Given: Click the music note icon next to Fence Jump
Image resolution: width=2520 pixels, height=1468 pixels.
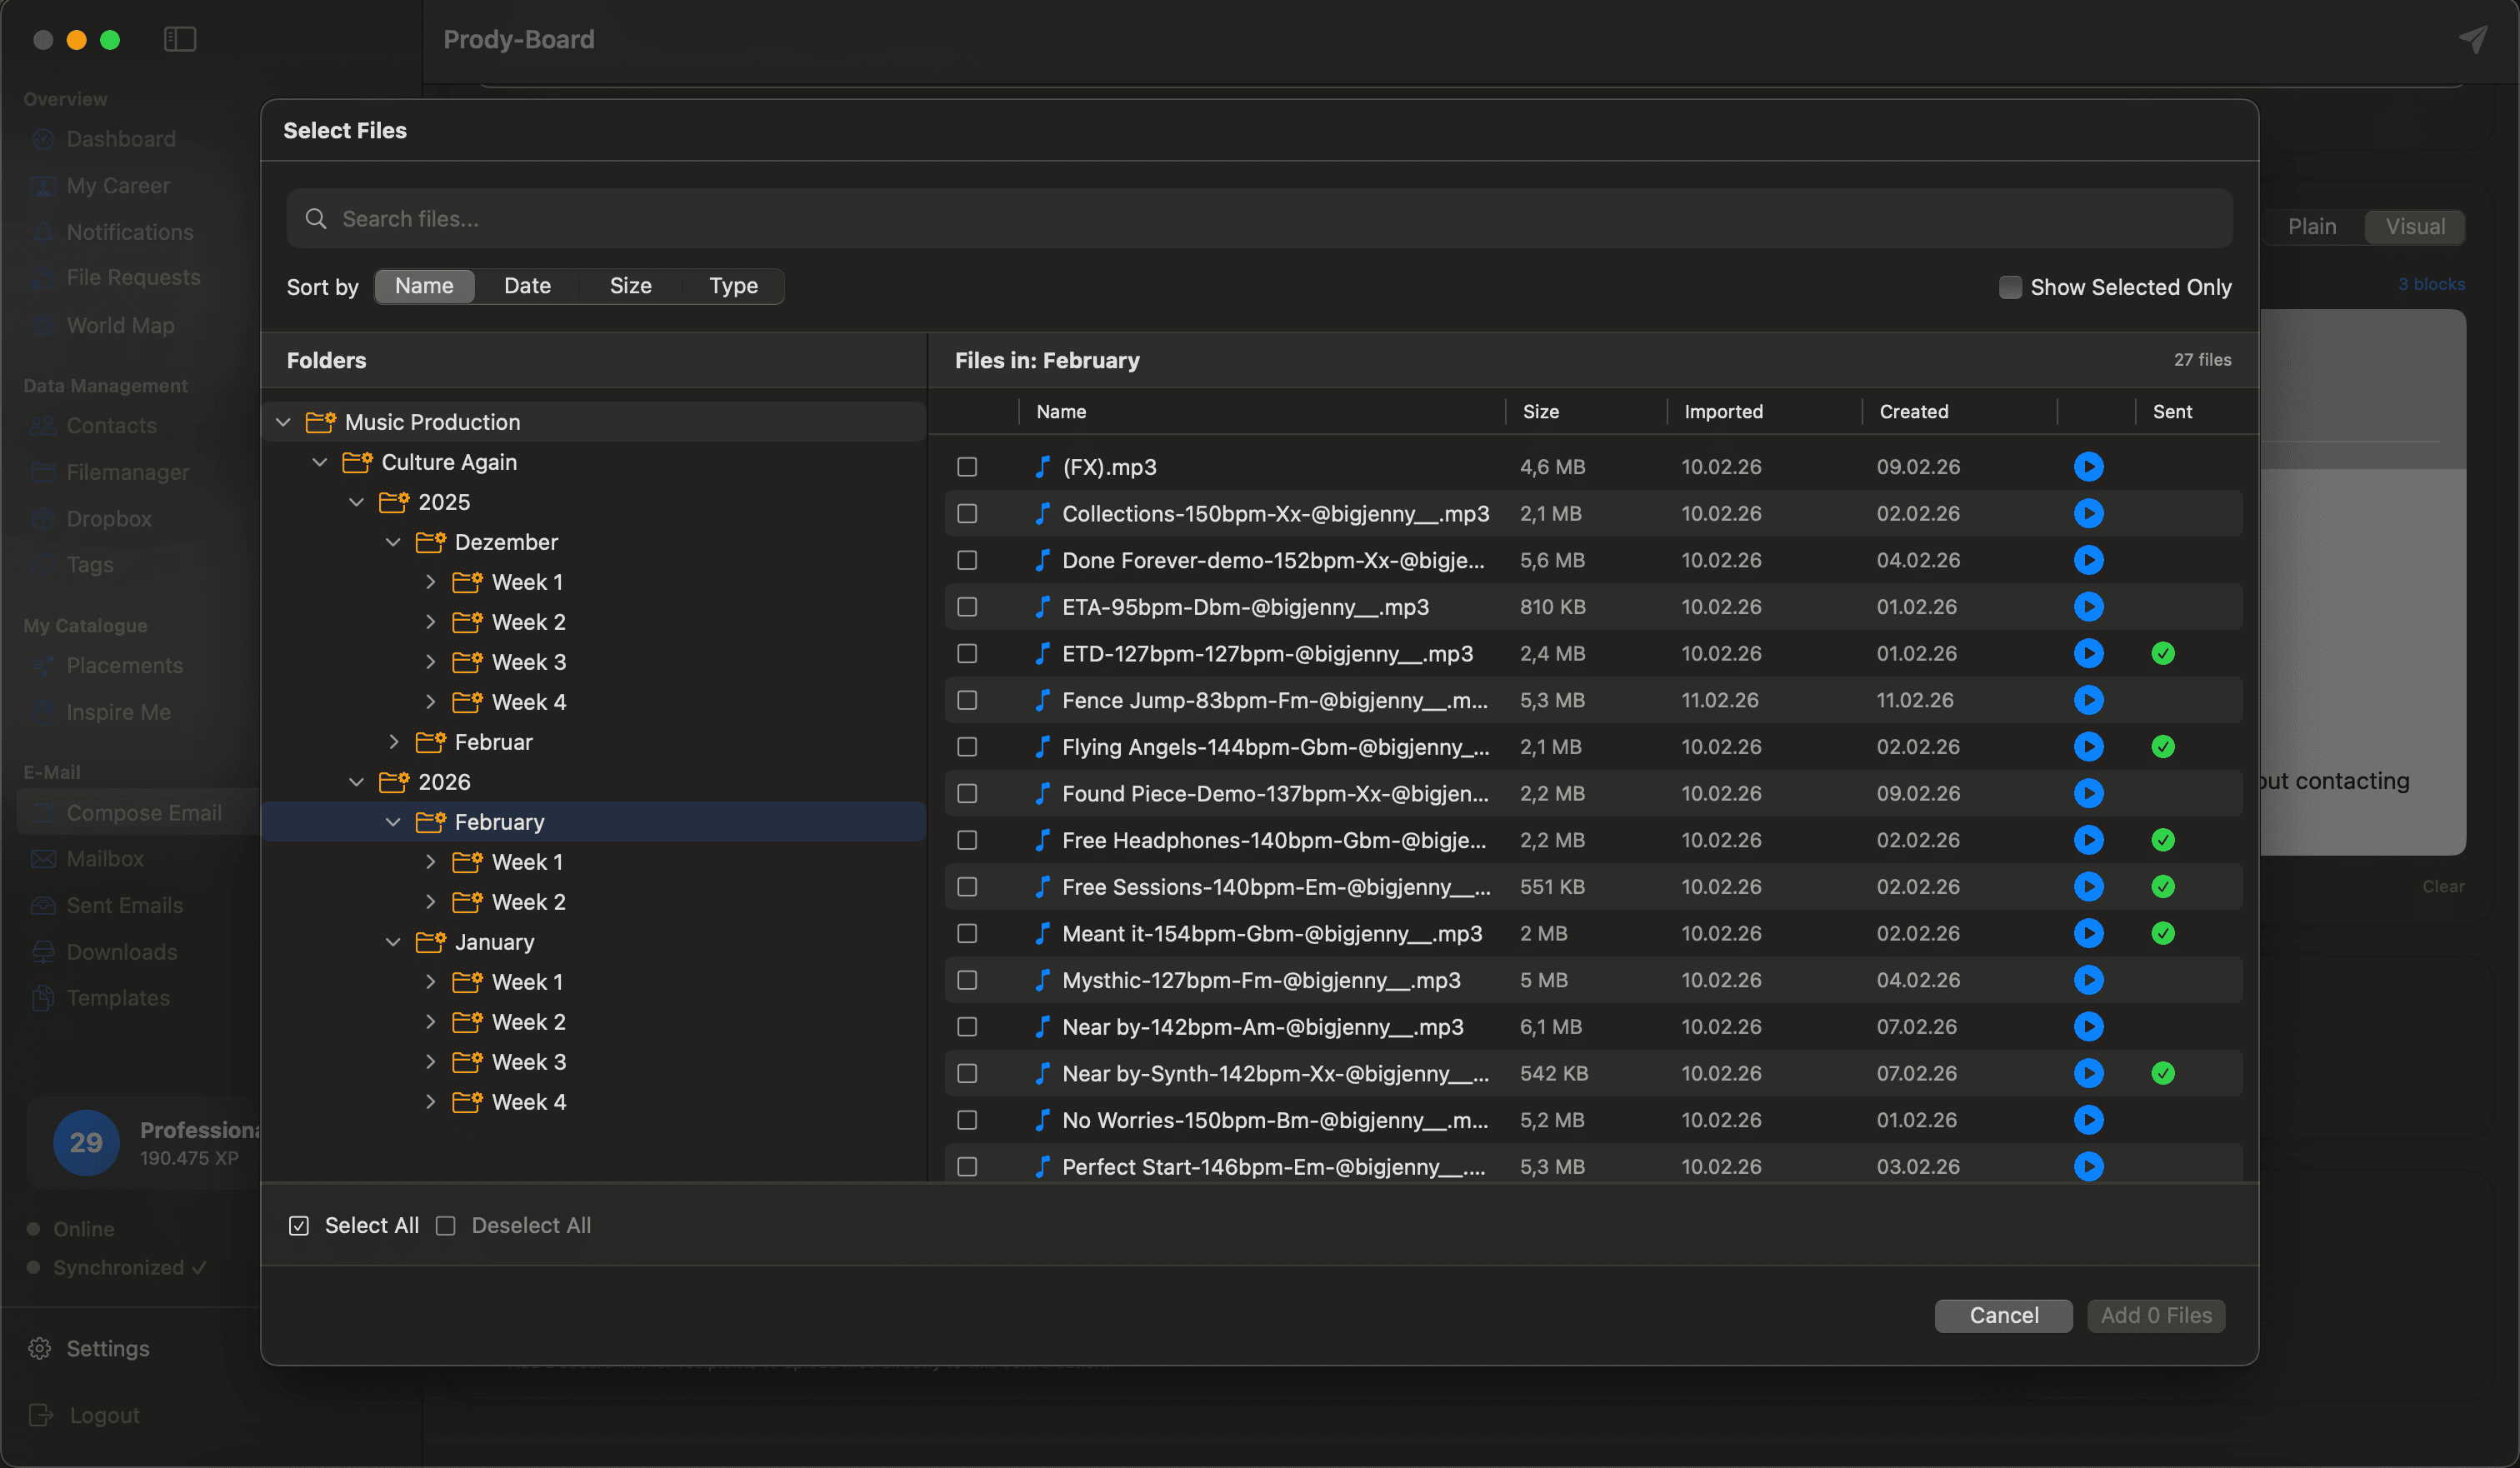Looking at the screenshot, I should (1042, 700).
